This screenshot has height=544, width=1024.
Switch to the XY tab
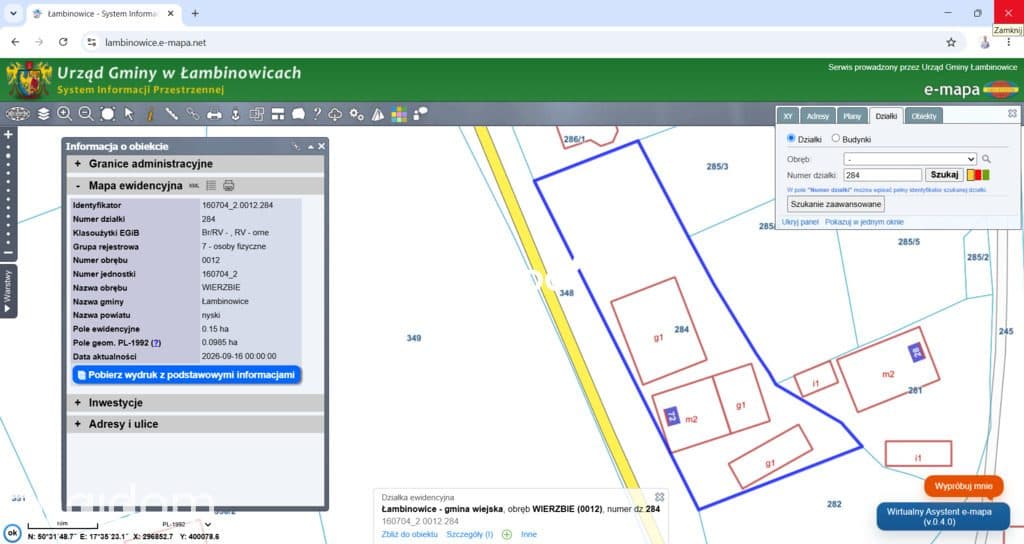click(788, 116)
